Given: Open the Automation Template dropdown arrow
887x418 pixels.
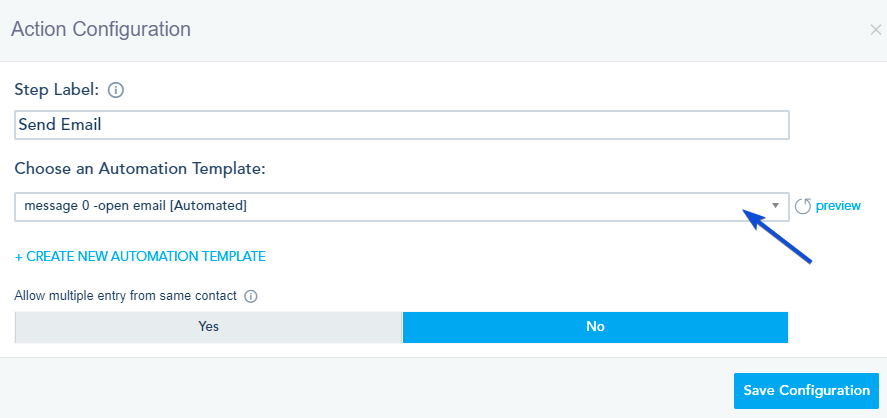Looking at the screenshot, I should (x=775, y=206).
